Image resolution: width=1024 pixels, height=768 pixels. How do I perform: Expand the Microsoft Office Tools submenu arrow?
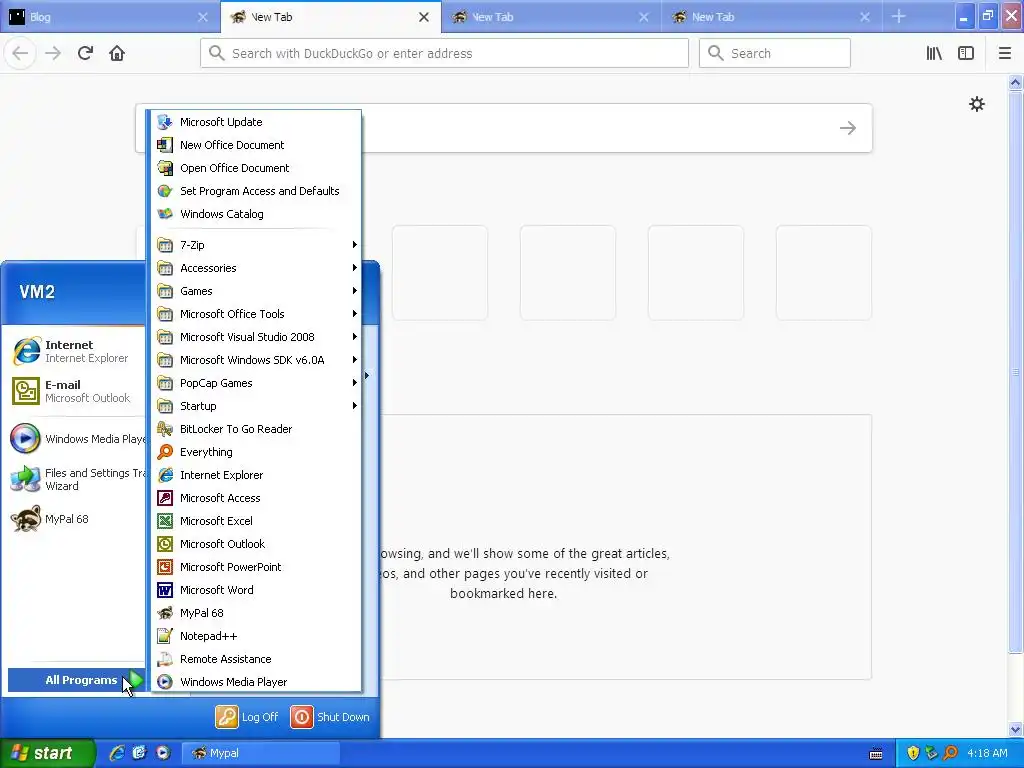(x=355, y=313)
